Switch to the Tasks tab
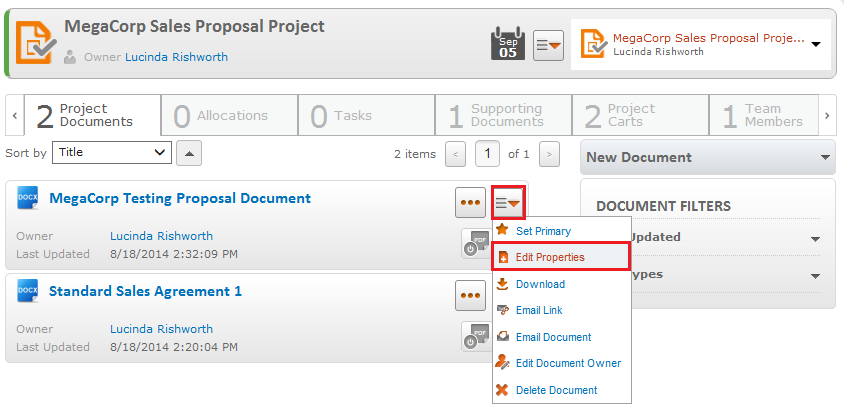This screenshot has height=408, width=844. point(367,115)
